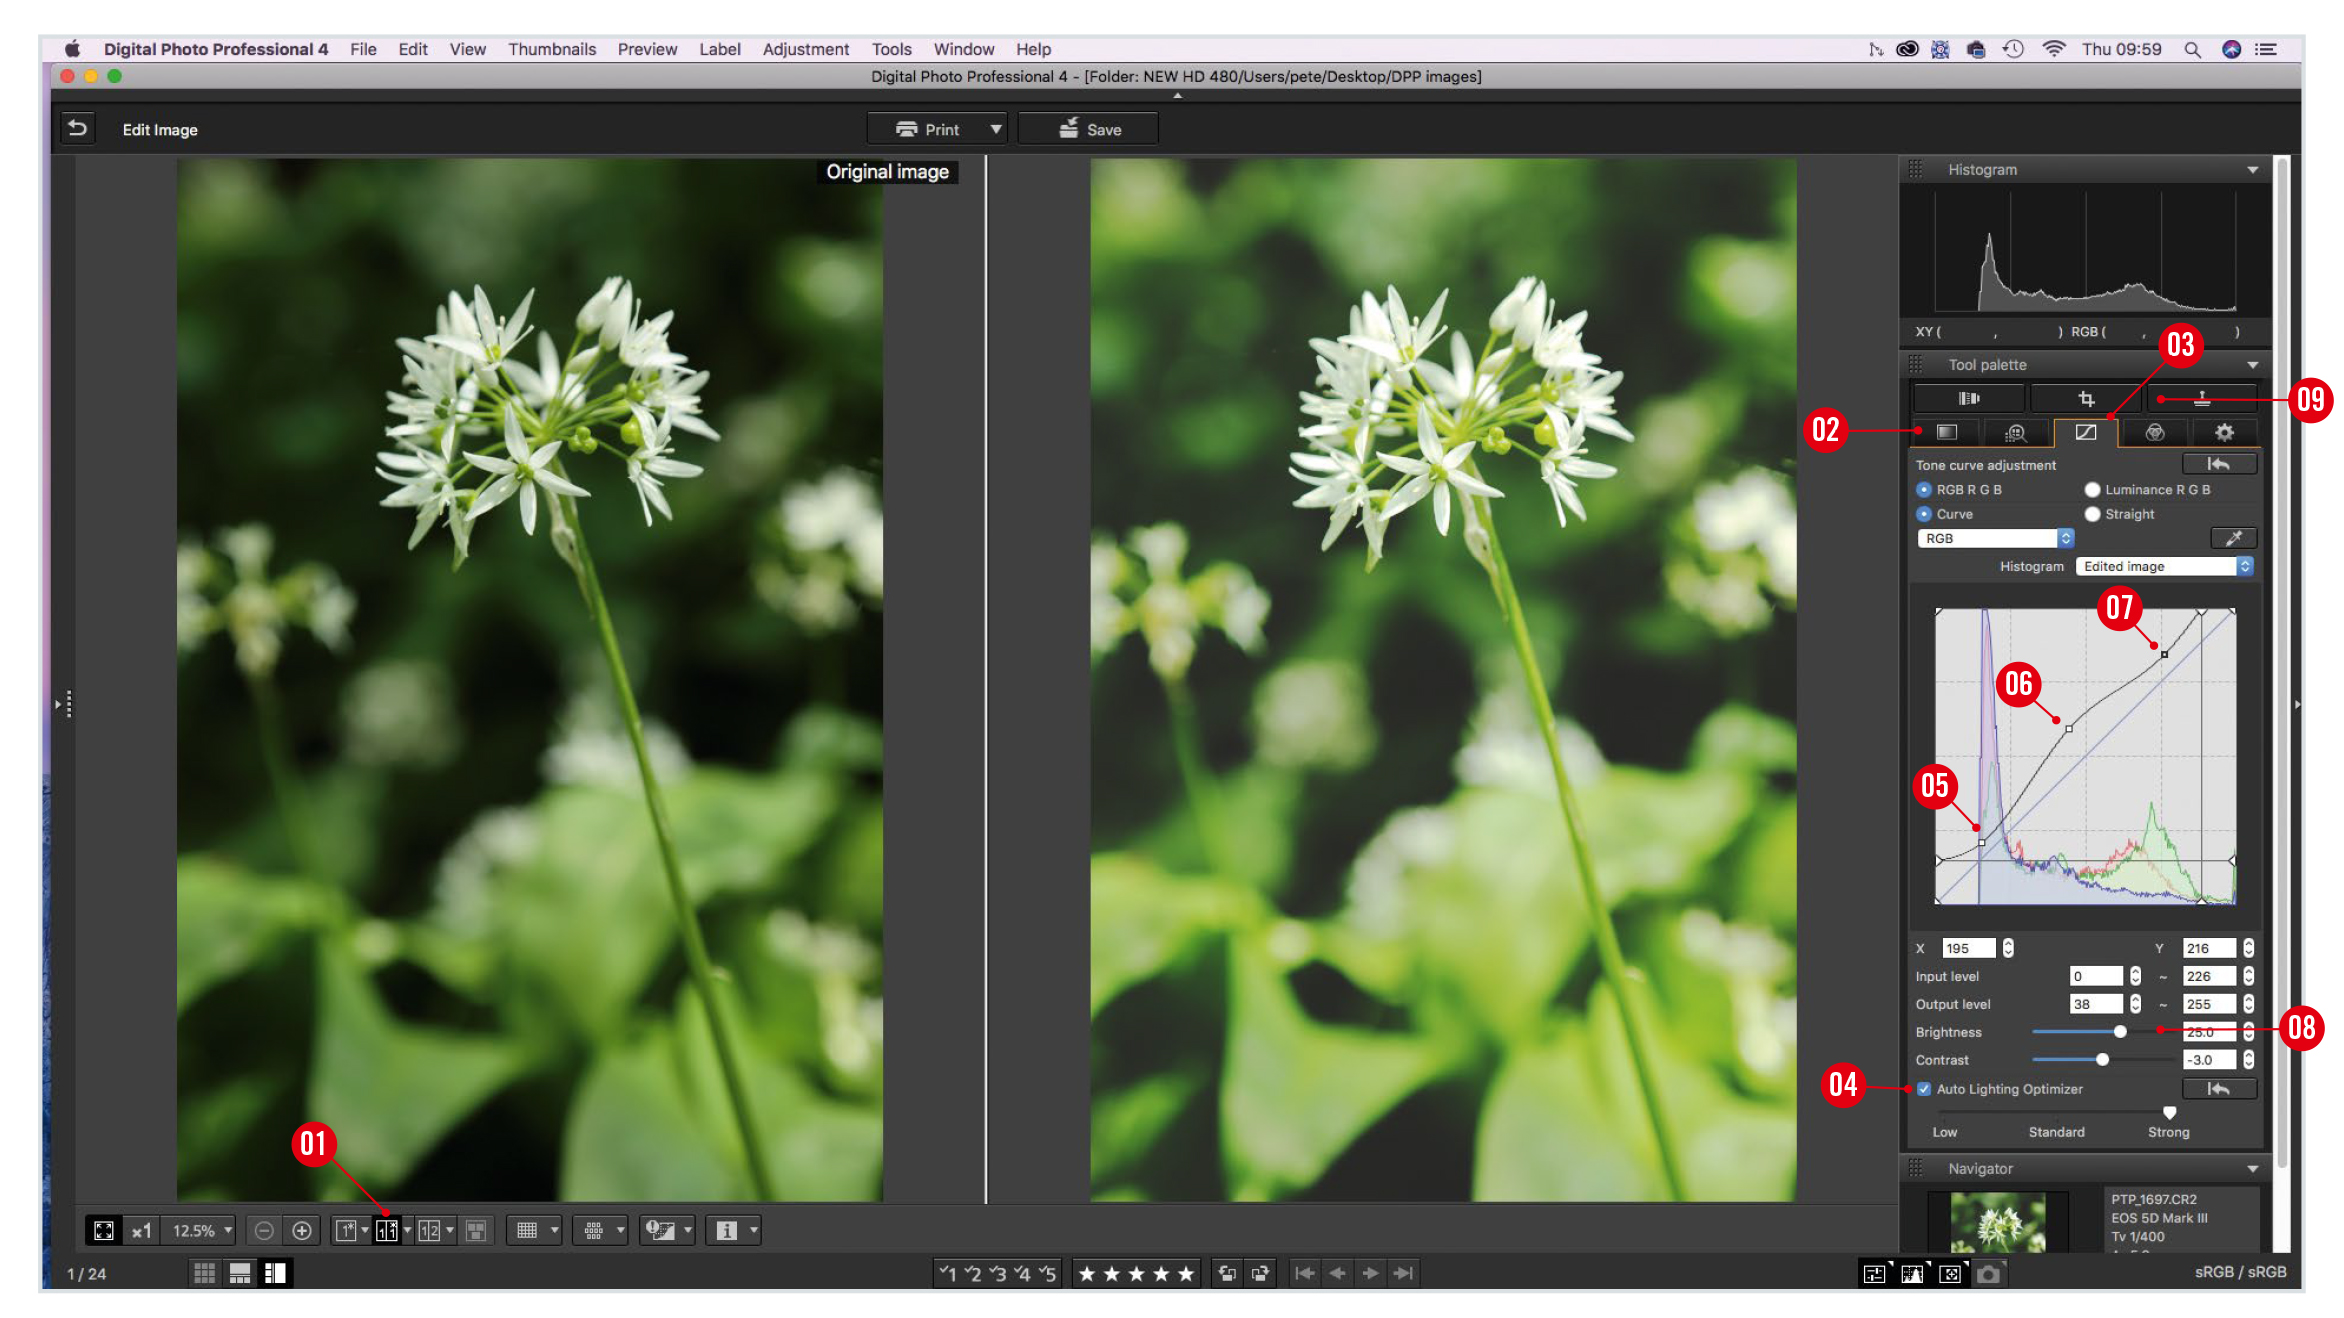Zoom out with the minus magnifier
This screenshot has height=1318, width=2344.
click(x=264, y=1230)
